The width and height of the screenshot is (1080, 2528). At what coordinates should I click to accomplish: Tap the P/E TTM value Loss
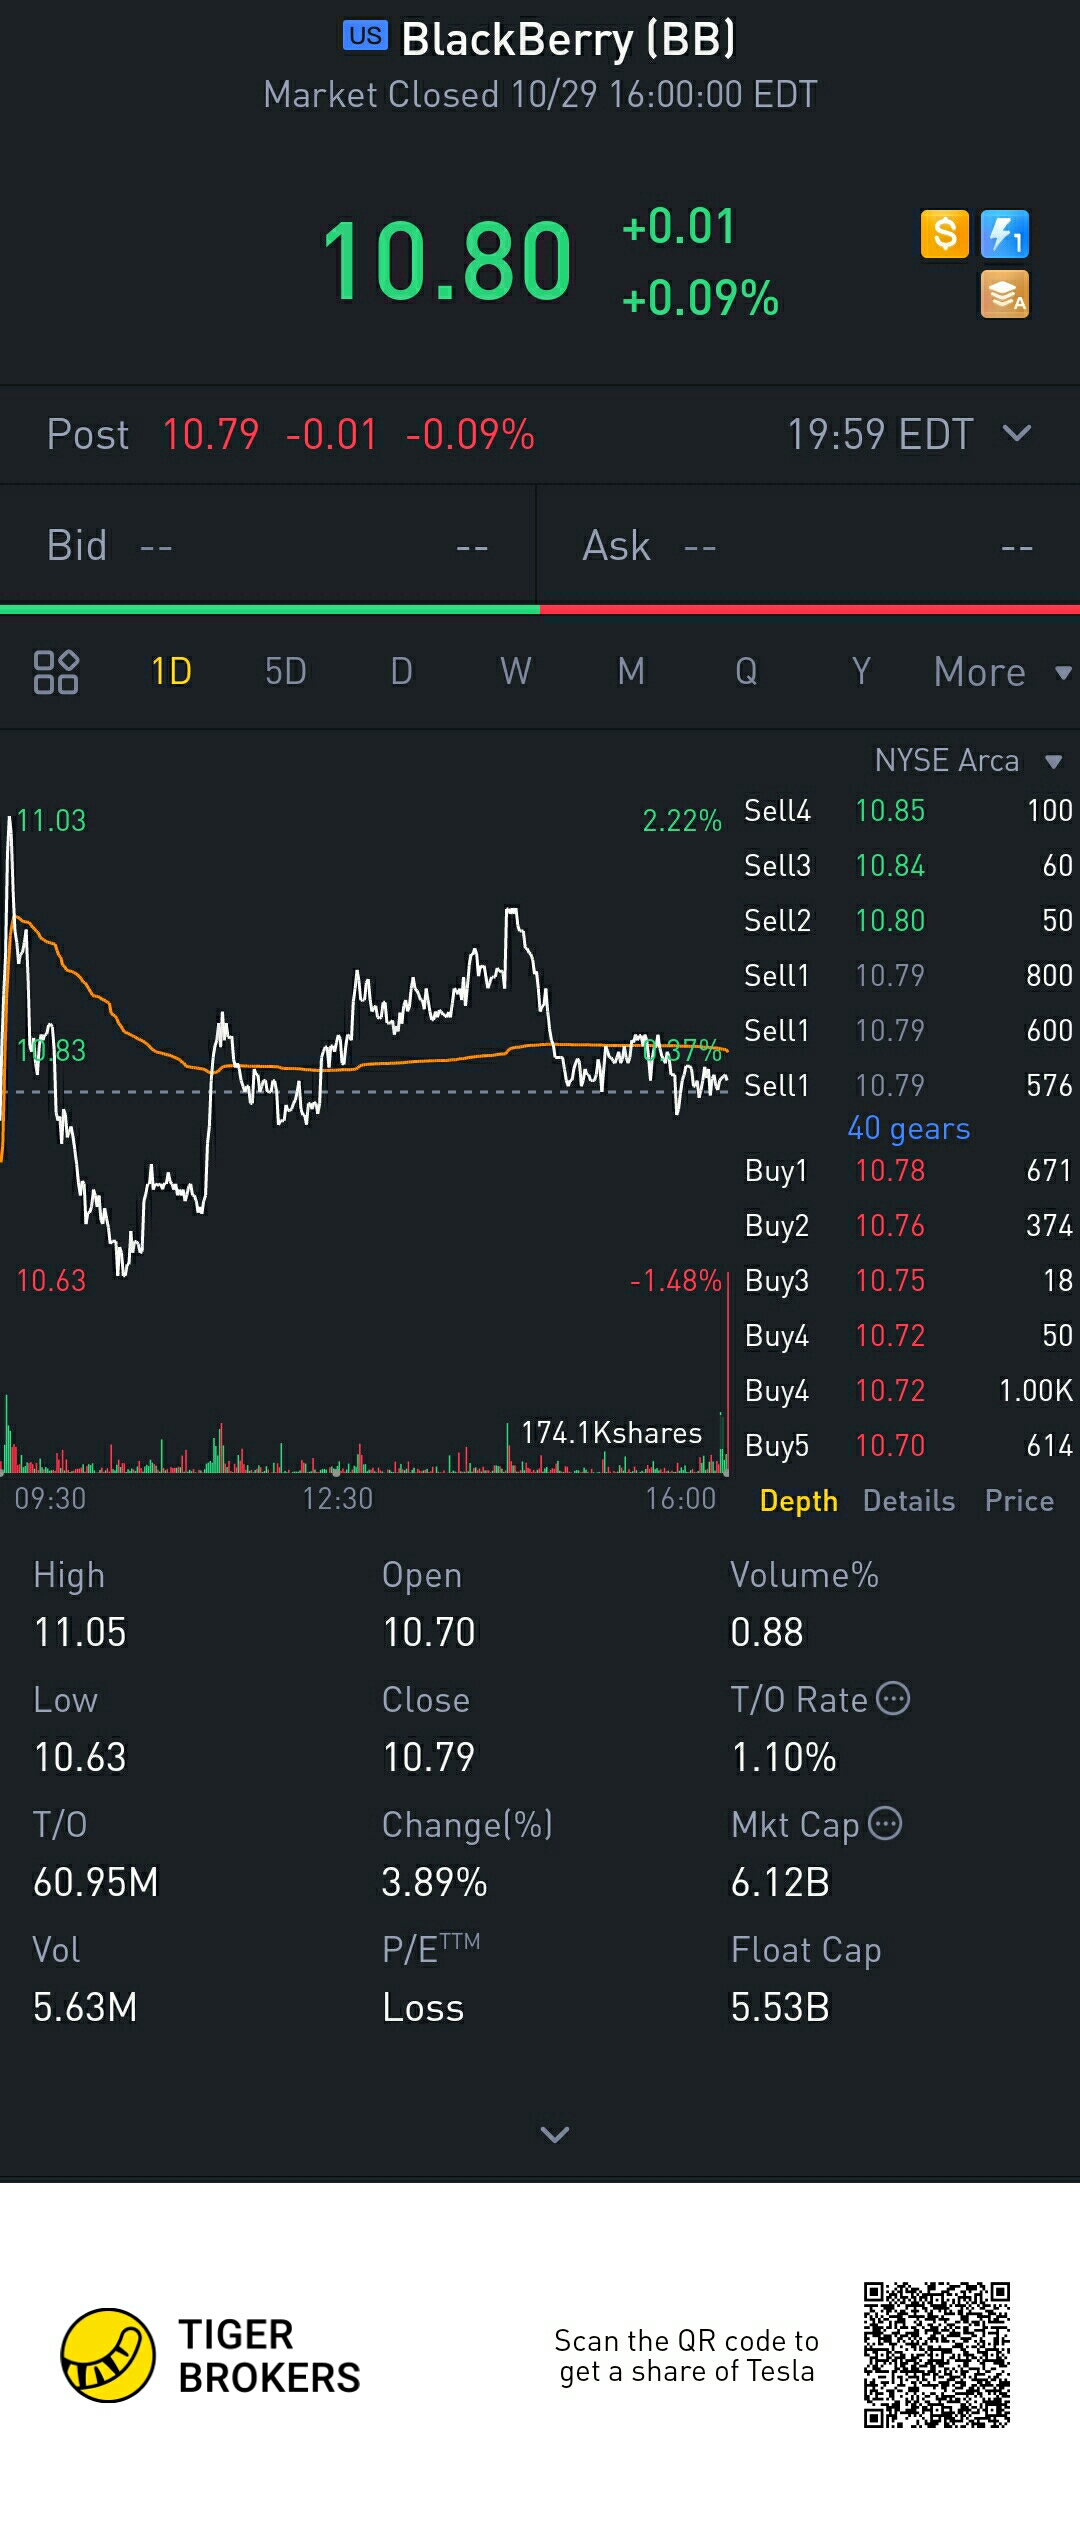click(x=423, y=2007)
